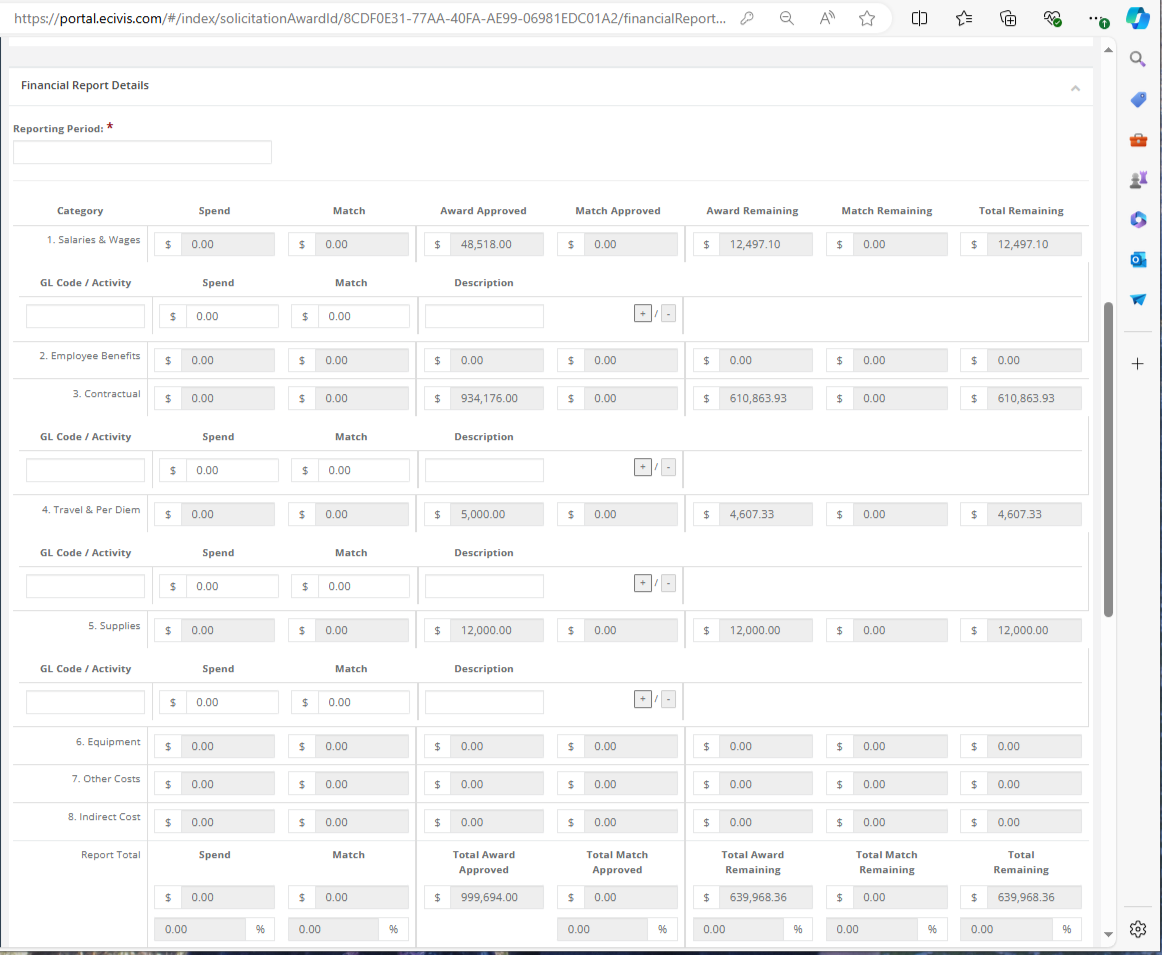Open Drop via the paper plane icon

(1137, 298)
